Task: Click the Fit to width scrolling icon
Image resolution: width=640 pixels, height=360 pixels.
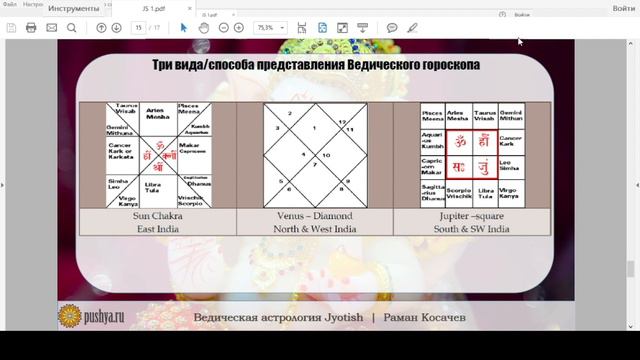Action: click(x=302, y=28)
